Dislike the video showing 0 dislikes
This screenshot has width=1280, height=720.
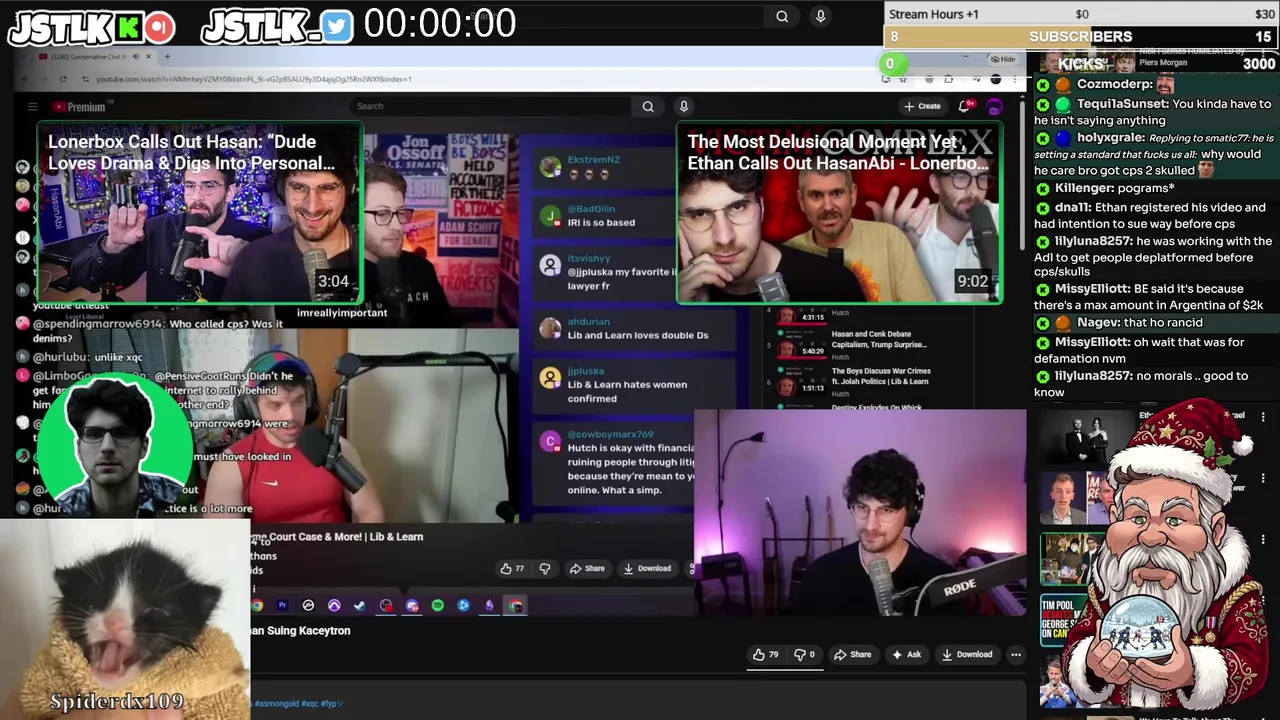(x=805, y=654)
